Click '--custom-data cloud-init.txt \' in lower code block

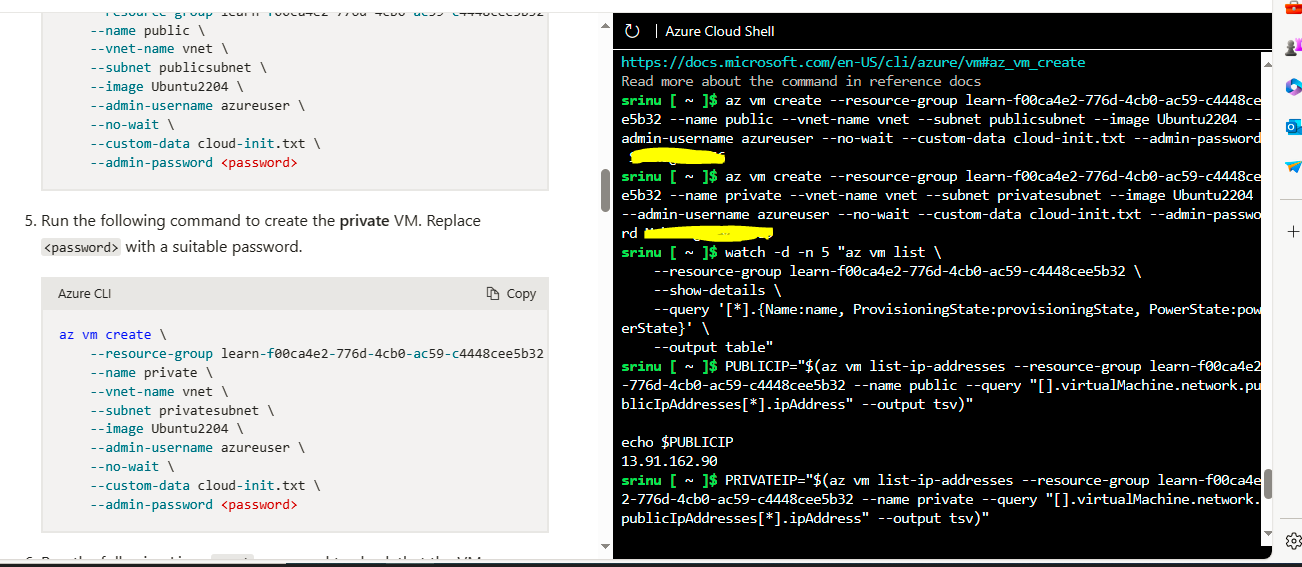pos(206,486)
